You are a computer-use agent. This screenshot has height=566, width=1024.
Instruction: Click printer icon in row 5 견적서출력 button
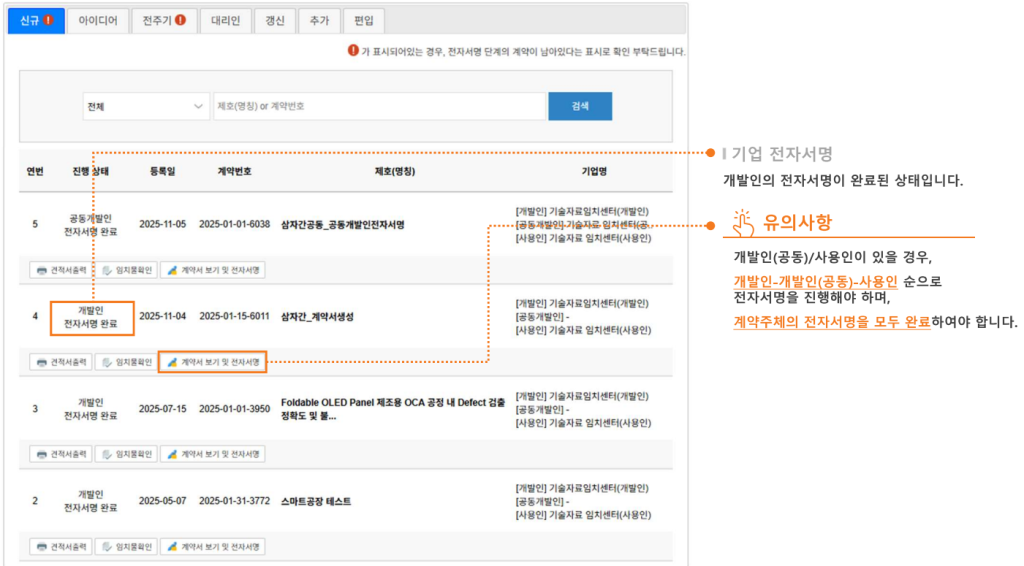point(42,270)
